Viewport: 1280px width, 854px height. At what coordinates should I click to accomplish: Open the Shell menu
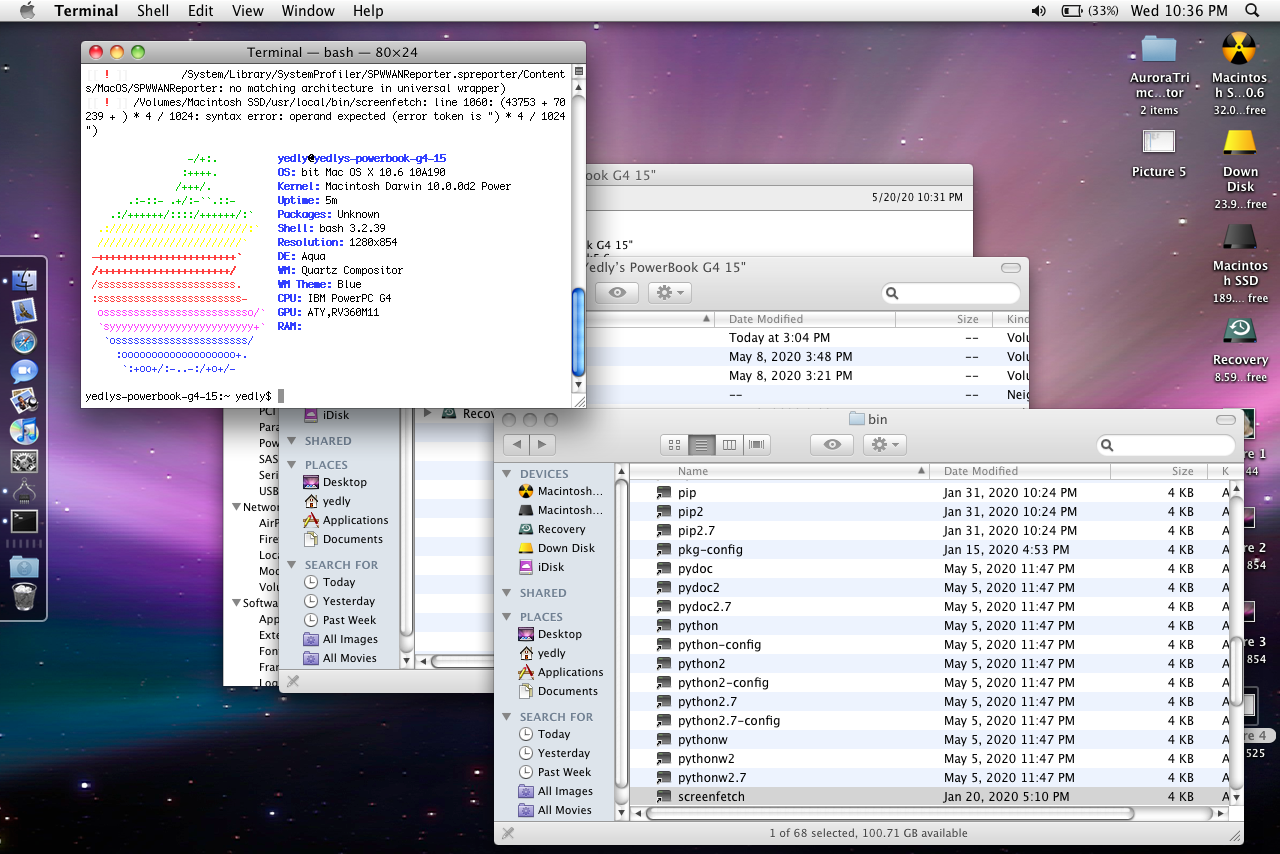pos(153,11)
